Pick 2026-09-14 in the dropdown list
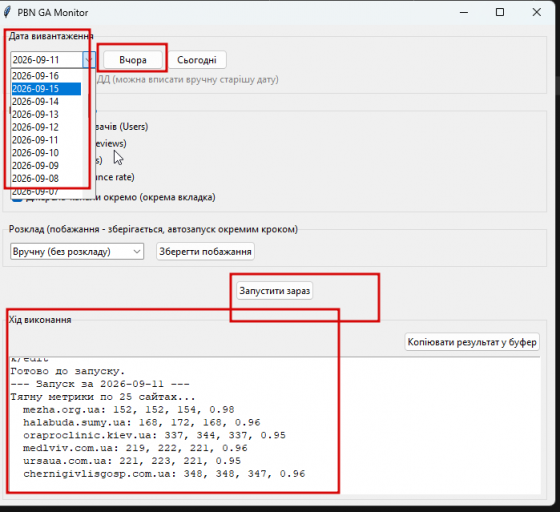Image resolution: width=560 pixels, height=512 pixels. click(46, 101)
